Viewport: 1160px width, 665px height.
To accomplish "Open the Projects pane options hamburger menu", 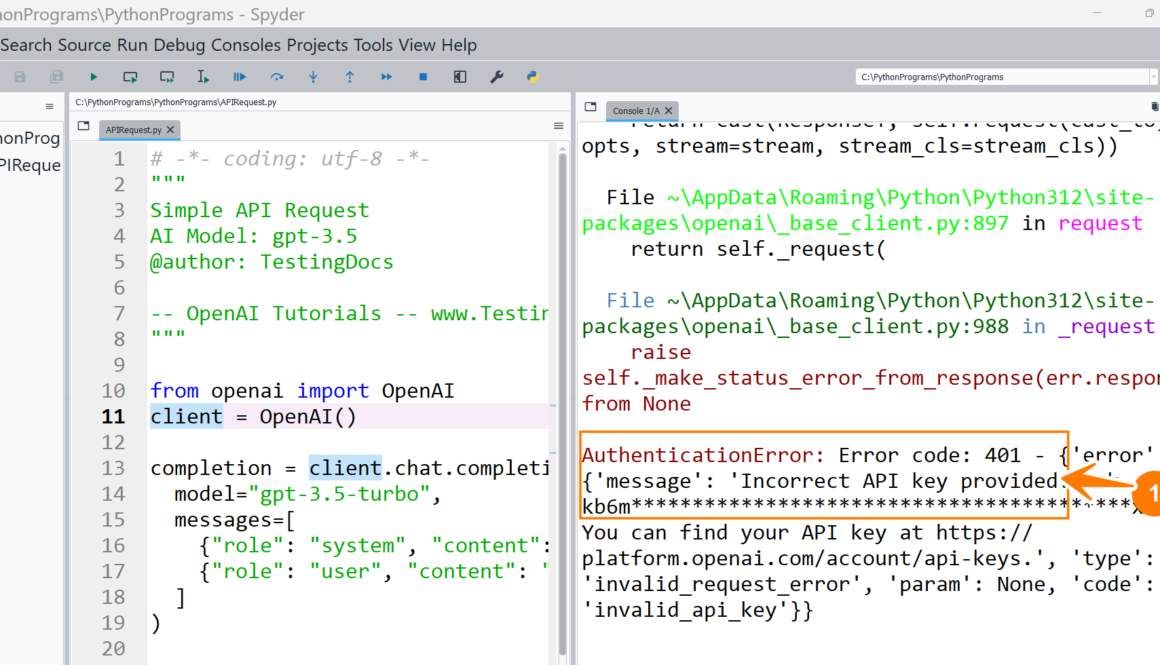I will pyautogui.click(x=49, y=106).
